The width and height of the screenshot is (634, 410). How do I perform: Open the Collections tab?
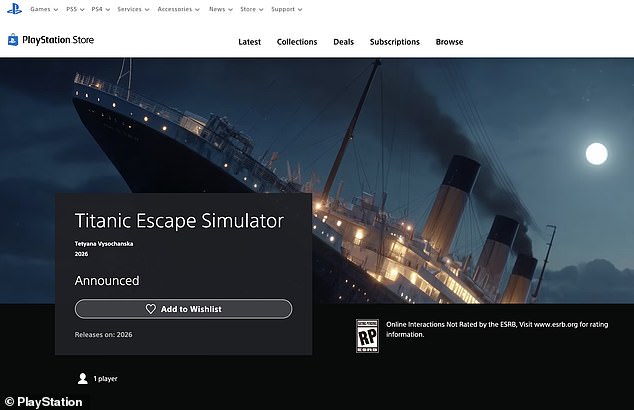pos(297,42)
